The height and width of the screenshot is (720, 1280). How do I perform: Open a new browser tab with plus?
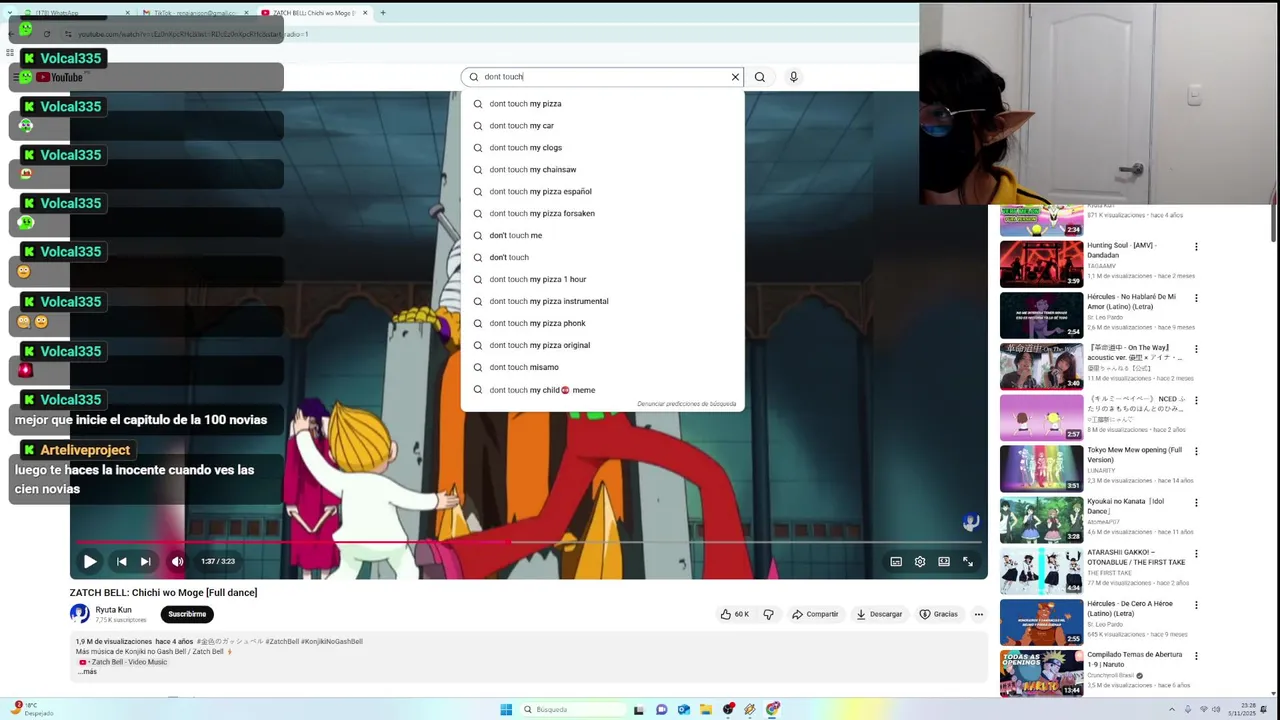click(x=383, y=13)
